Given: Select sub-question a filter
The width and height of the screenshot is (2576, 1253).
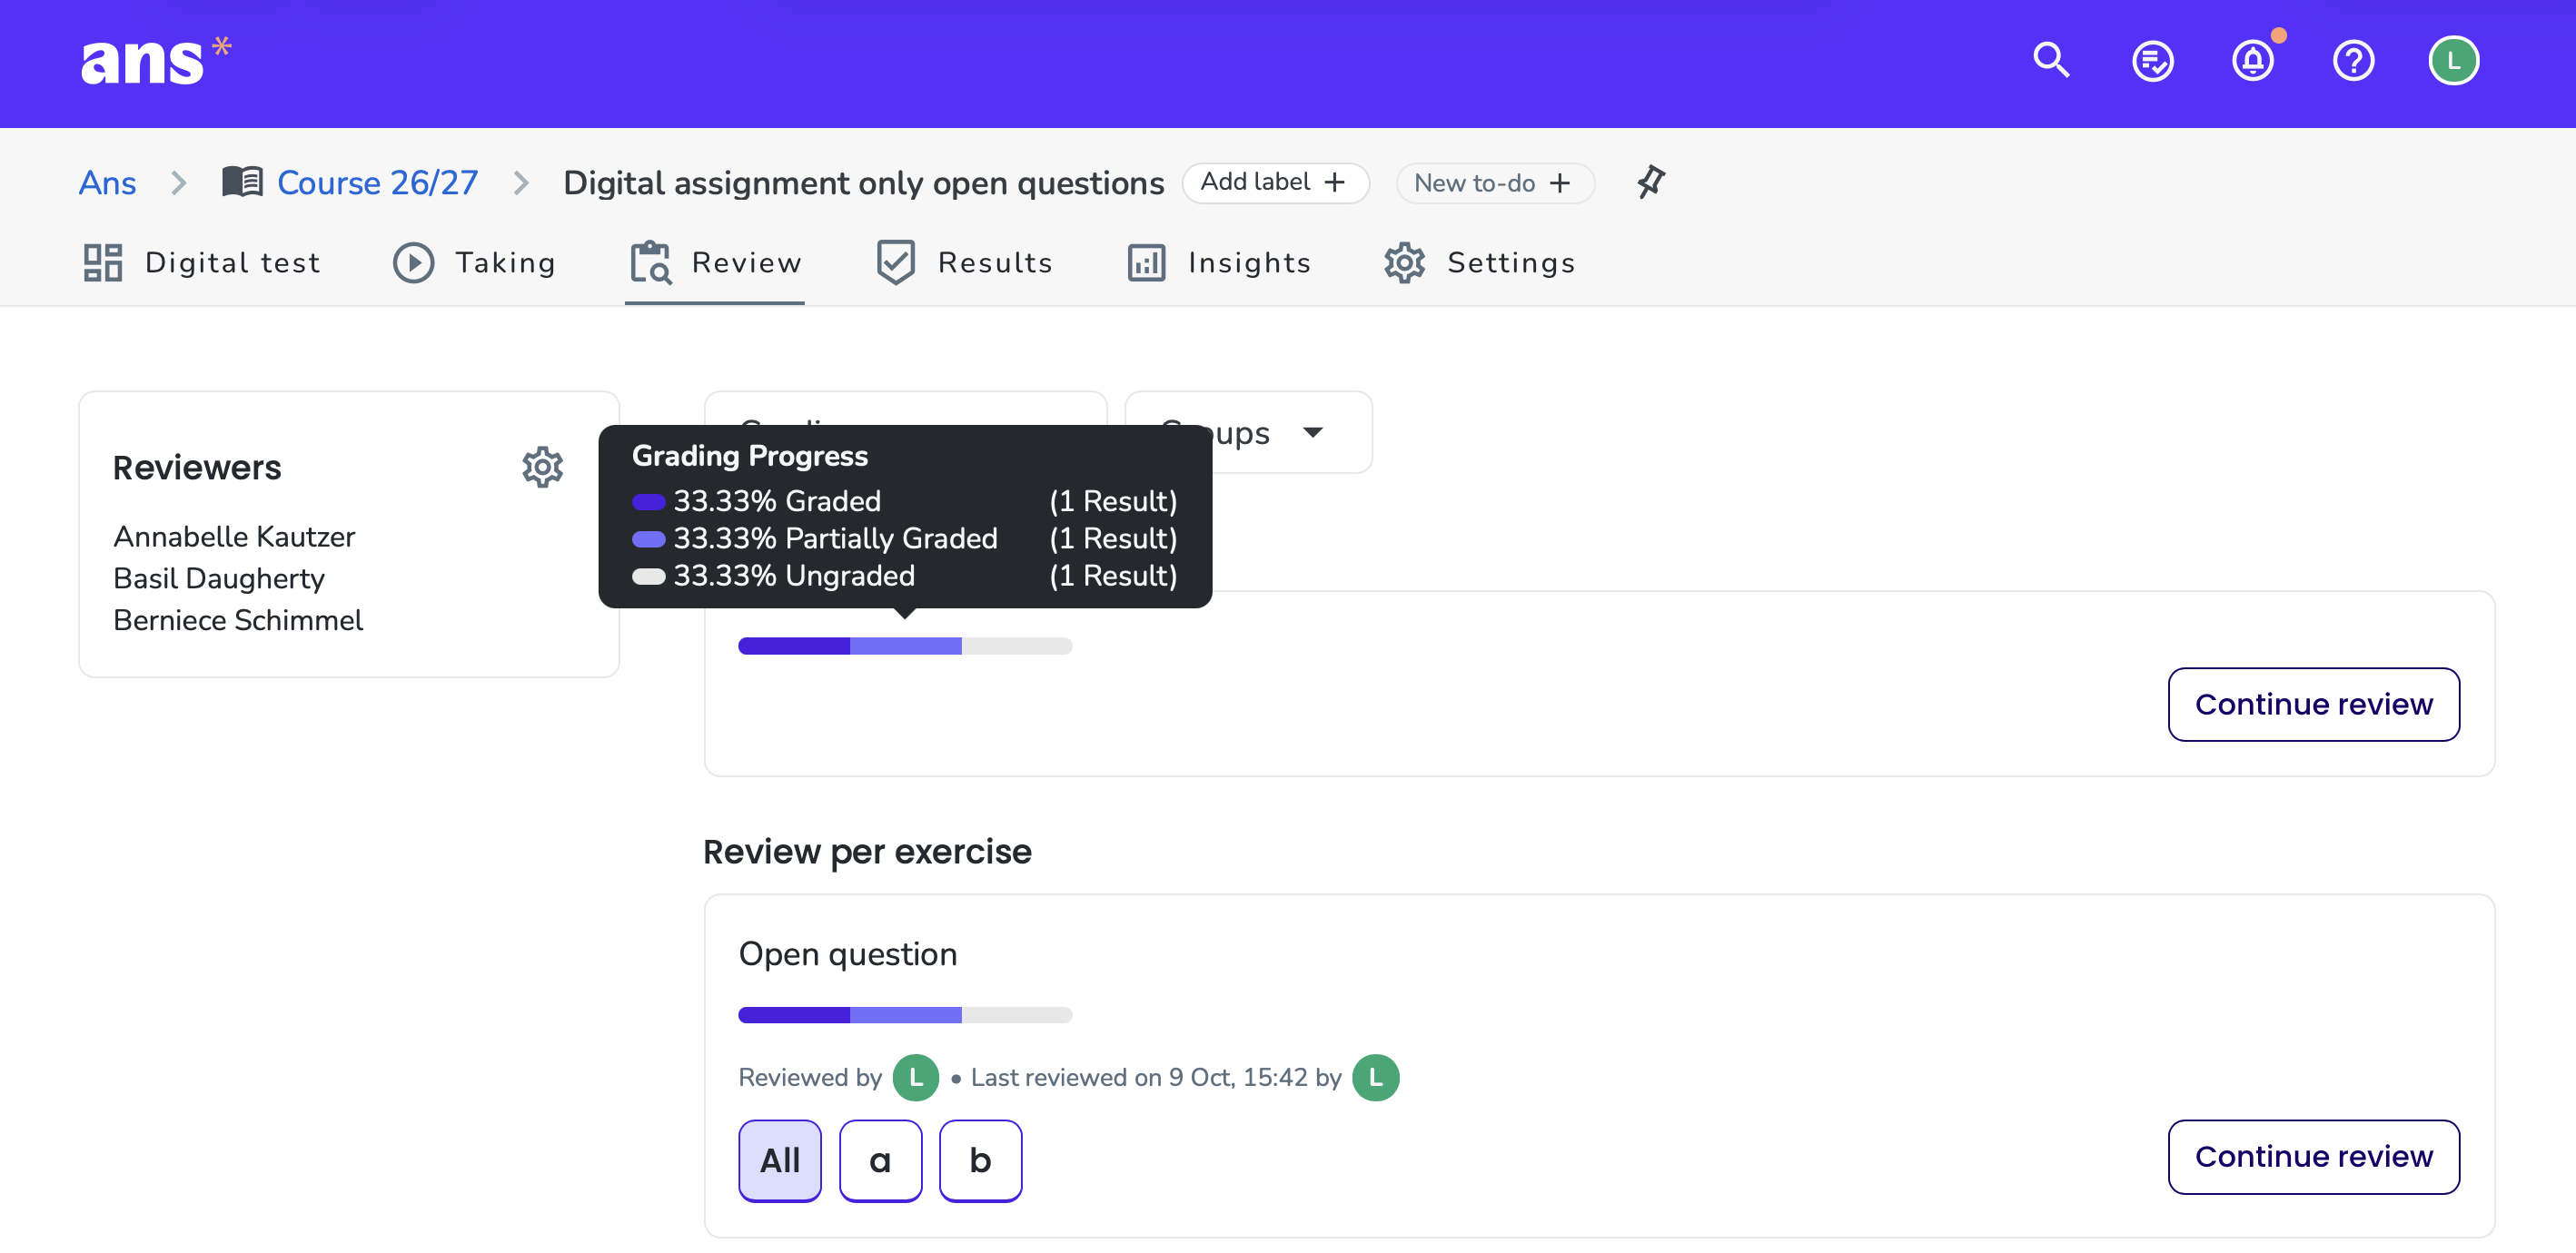Looking at the screenshot, I should pyautogui.click(x=880, y=1160).
